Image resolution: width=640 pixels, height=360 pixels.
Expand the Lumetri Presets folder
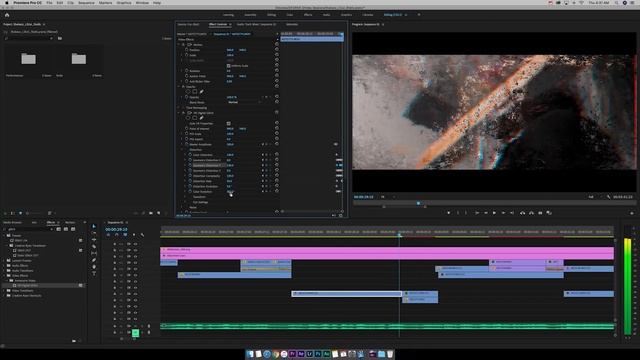click(x=4, y=260)
